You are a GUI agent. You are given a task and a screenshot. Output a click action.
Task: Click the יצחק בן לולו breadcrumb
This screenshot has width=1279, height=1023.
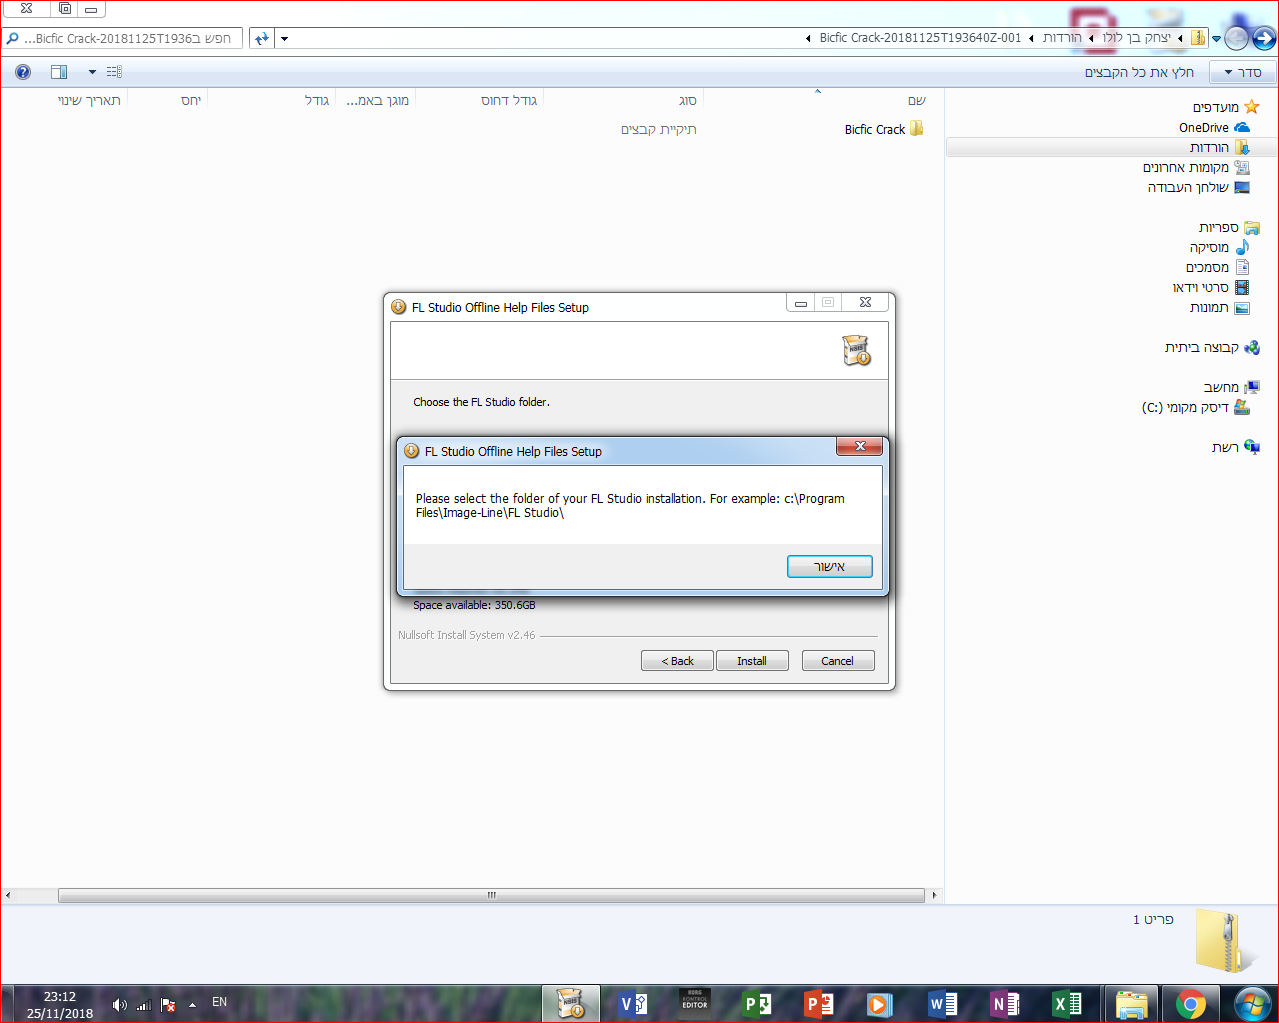[x=1136, y=38]
